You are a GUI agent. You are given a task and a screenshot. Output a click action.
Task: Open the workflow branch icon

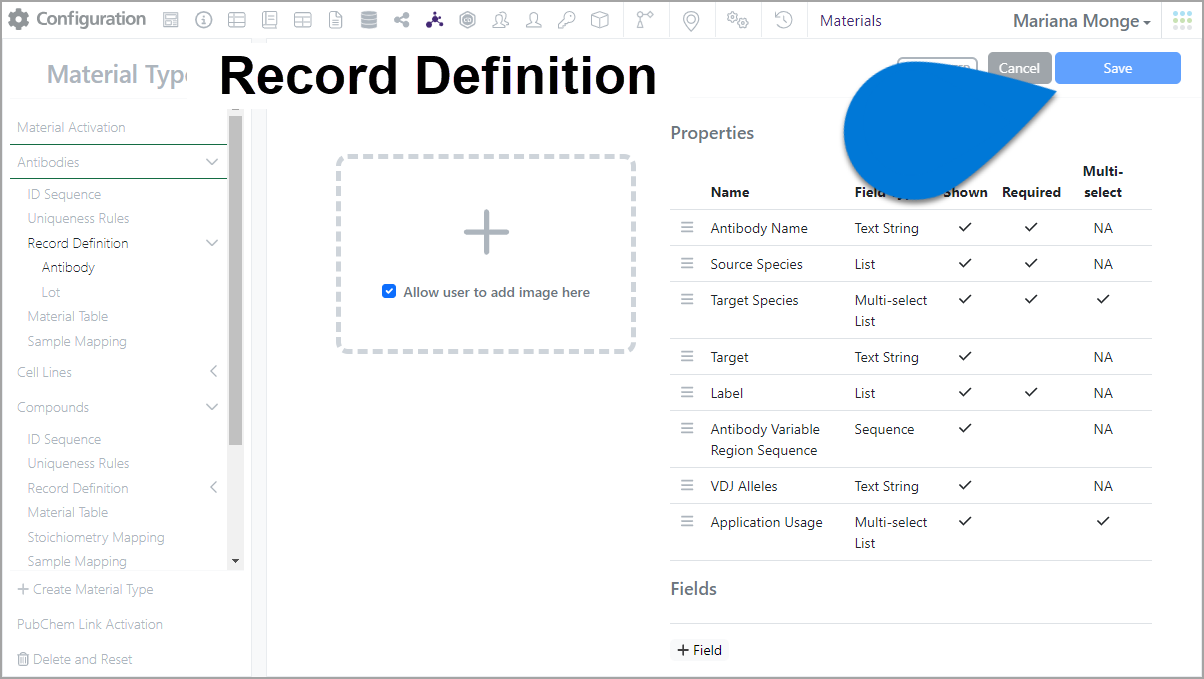[645, 20]
